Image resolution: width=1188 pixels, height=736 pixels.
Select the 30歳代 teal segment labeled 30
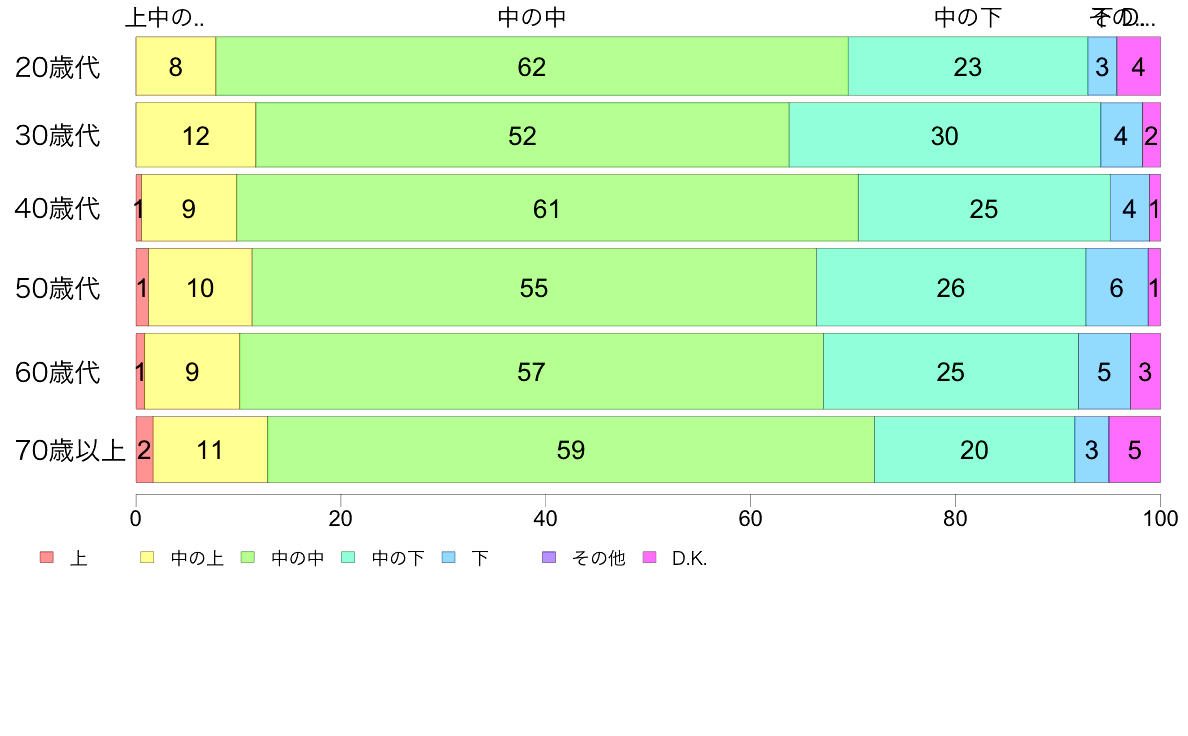(945, 135)
